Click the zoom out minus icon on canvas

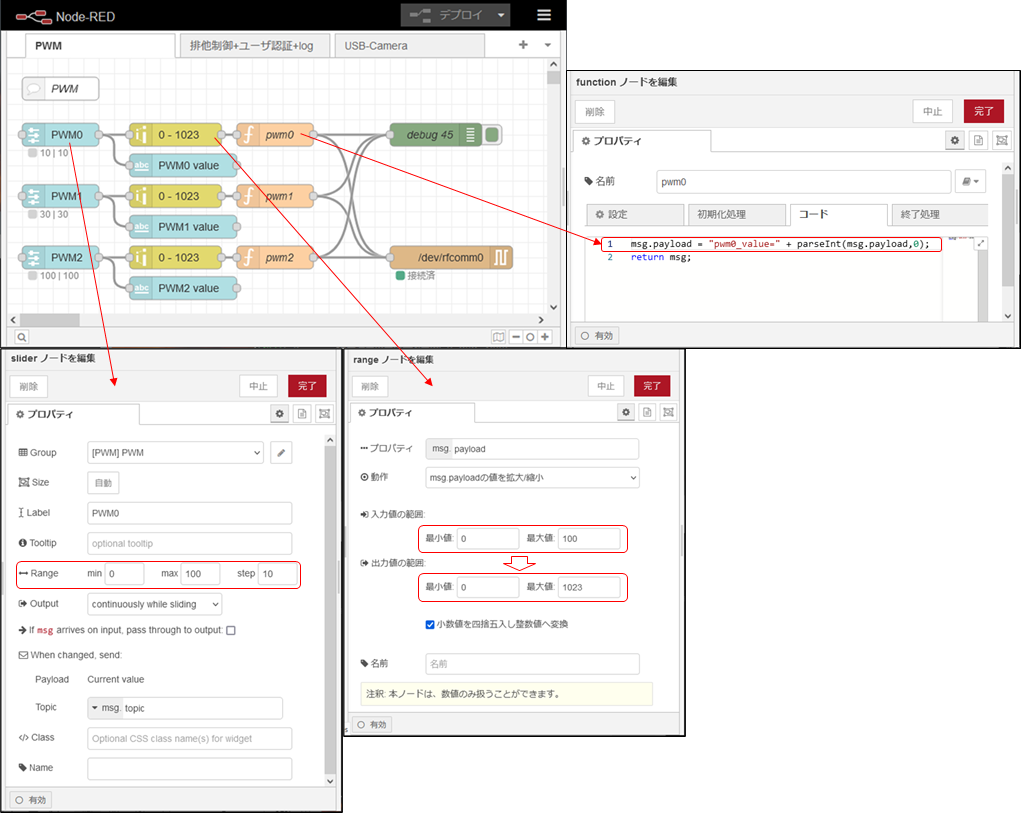point(516,337)
